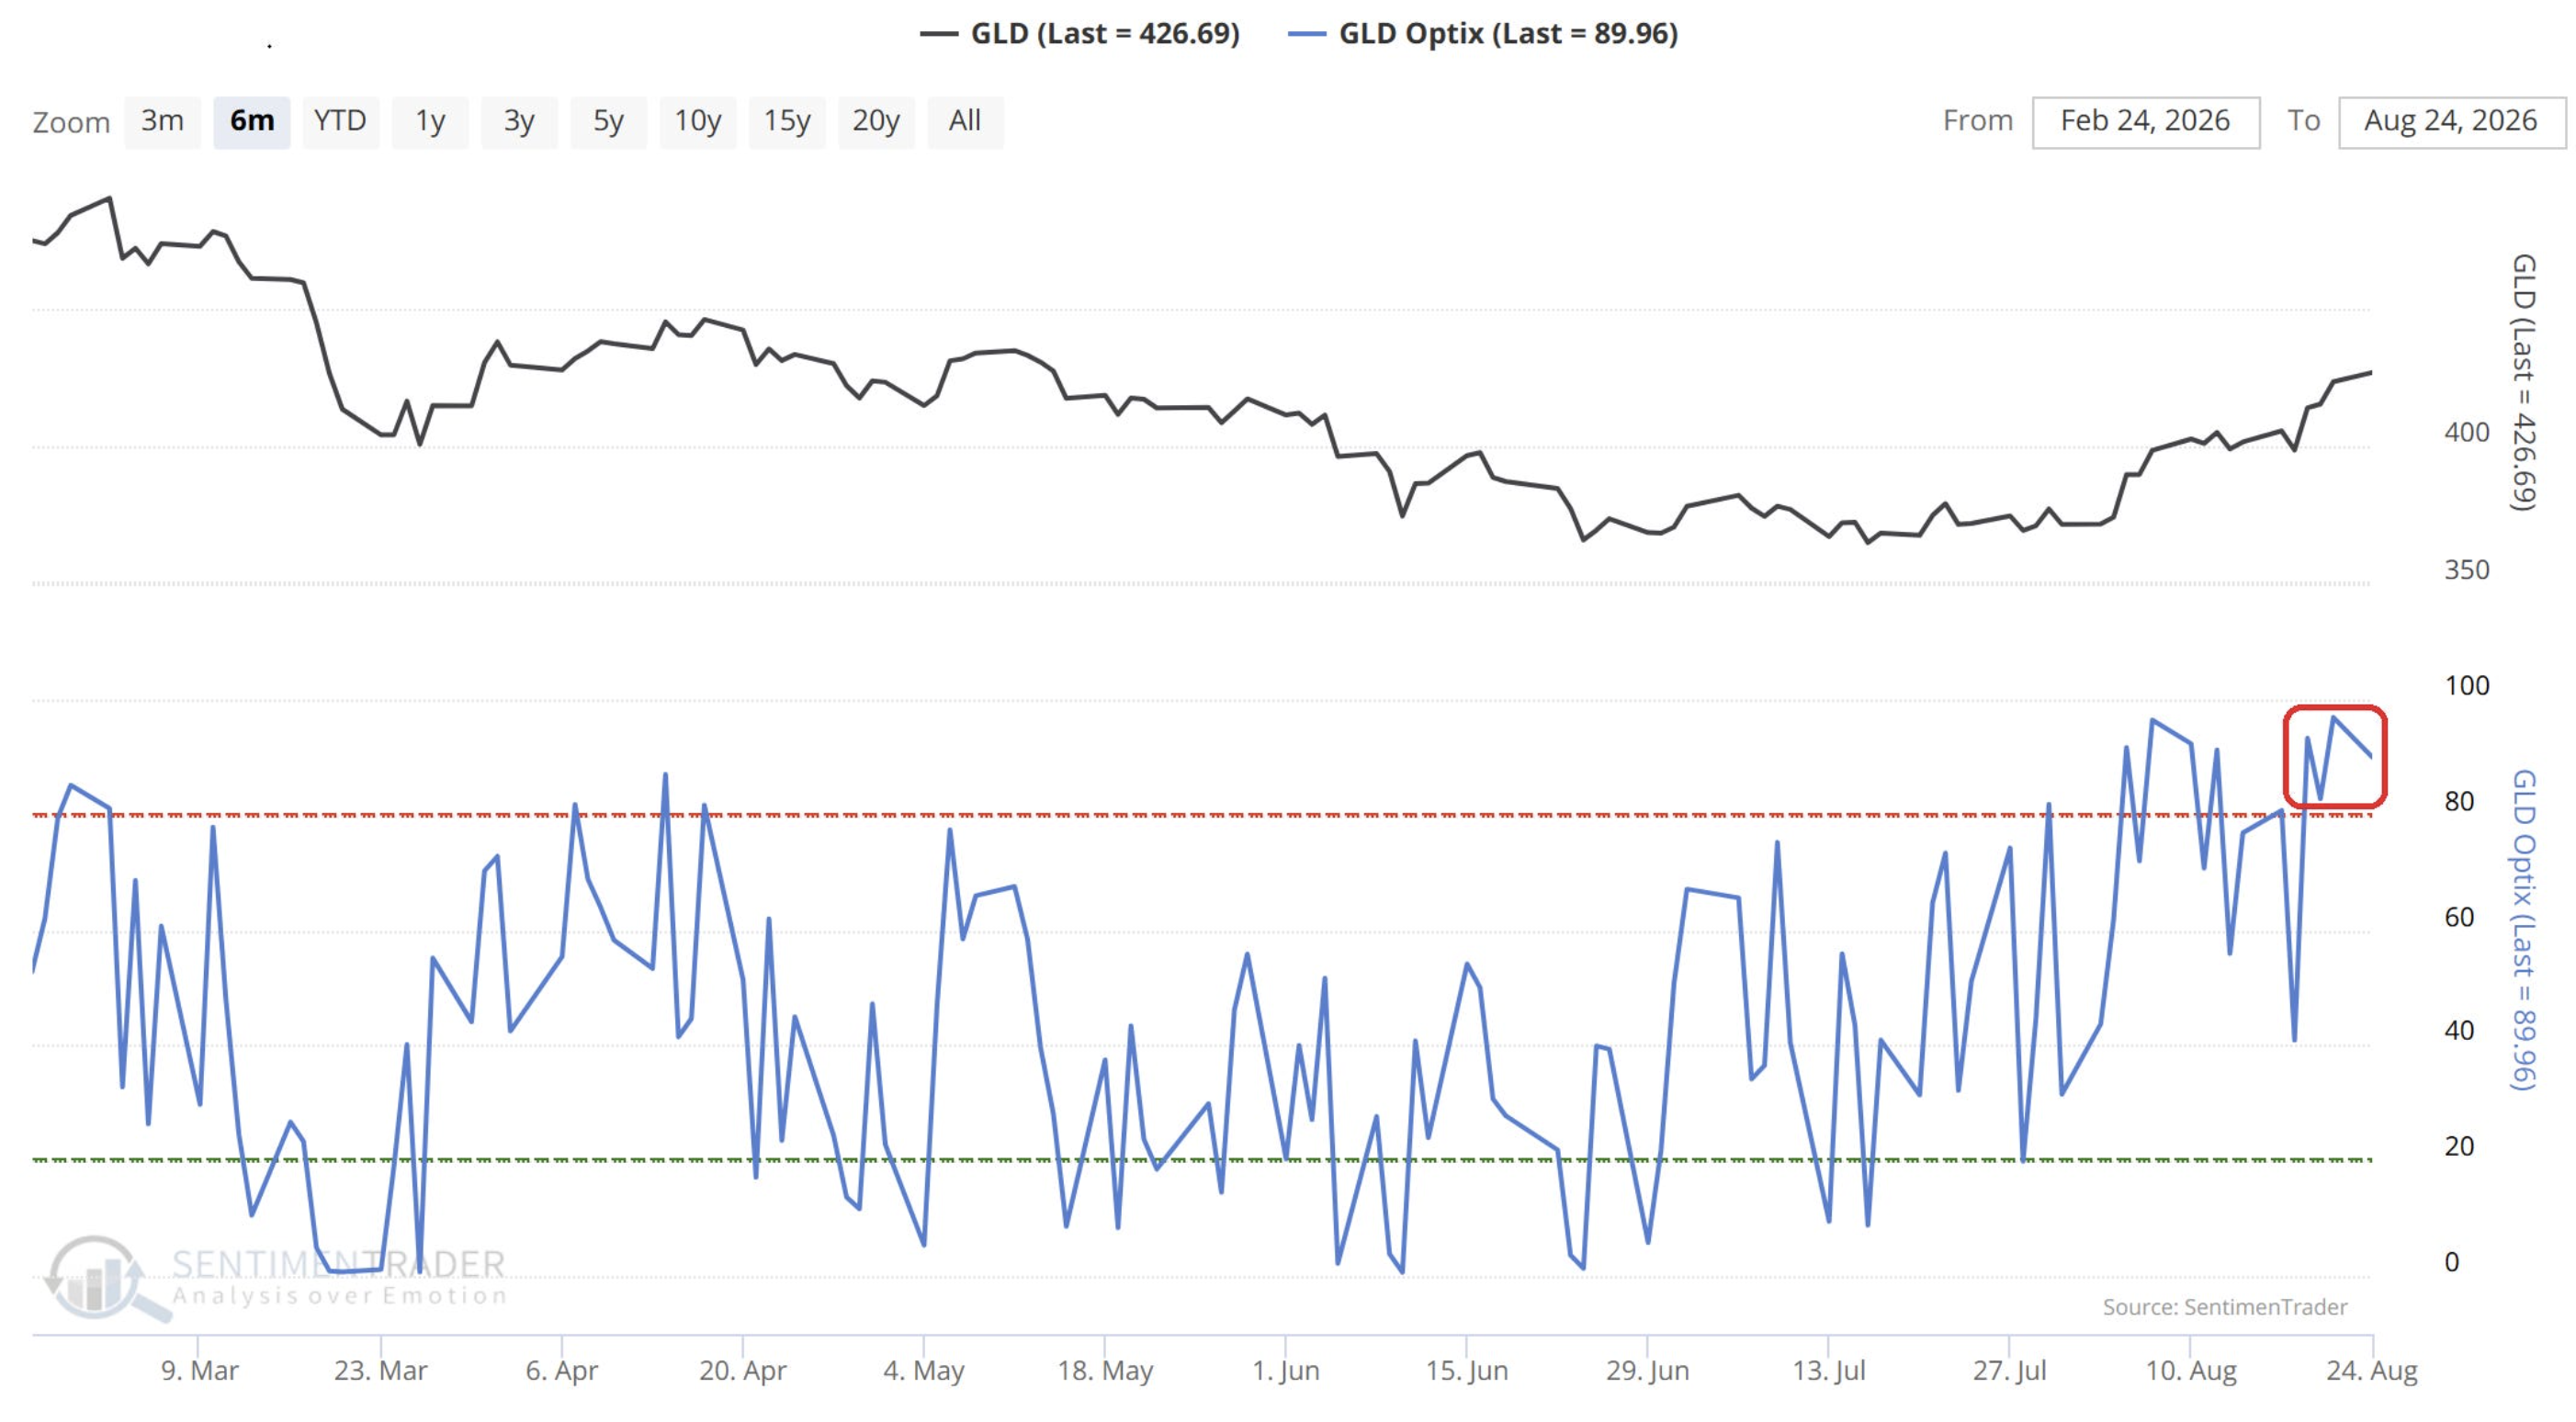2576x1422 pixels.
Task: Click the 15. Jun axis label
Action: coord(1467,1370)
